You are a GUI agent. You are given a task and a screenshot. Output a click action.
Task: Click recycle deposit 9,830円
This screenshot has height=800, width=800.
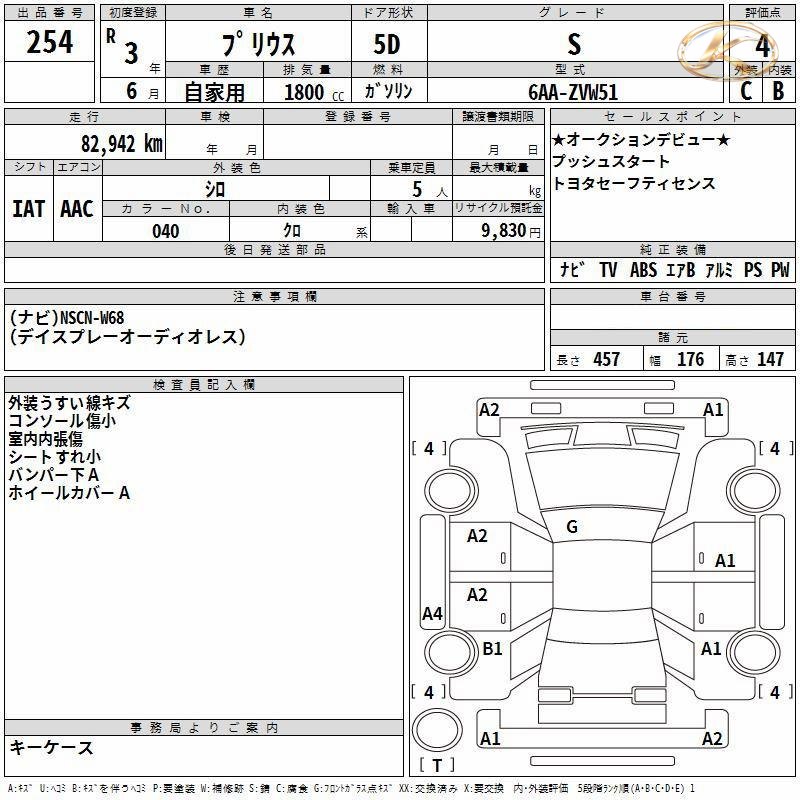click(x=511, y=231)
